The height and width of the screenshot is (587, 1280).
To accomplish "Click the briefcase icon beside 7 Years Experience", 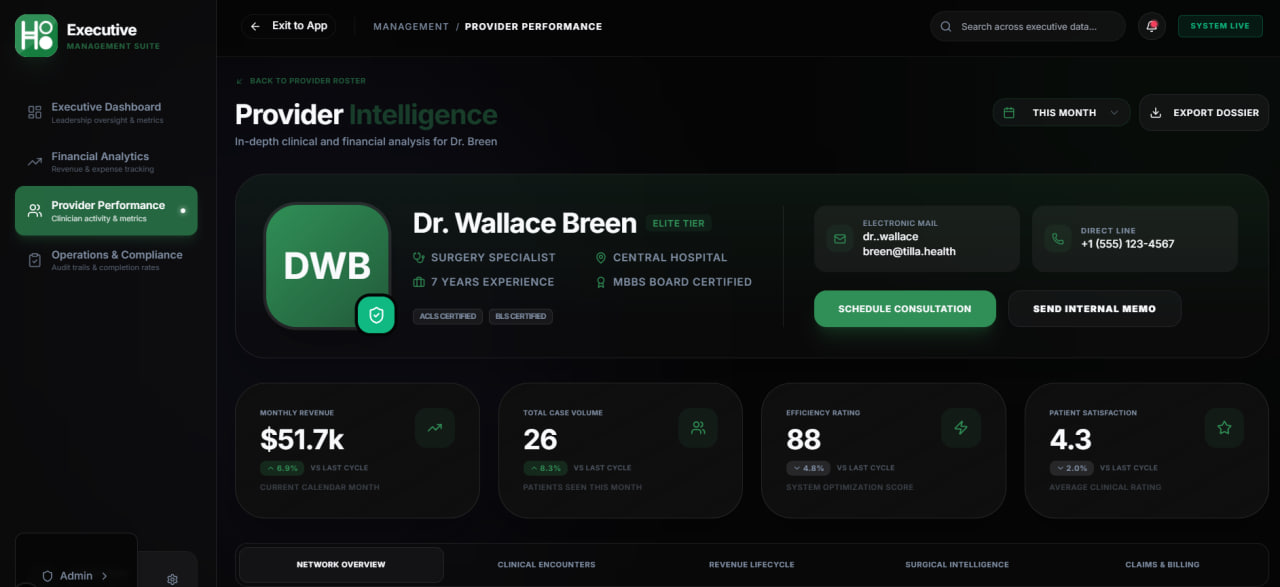I will pos(419,282).
